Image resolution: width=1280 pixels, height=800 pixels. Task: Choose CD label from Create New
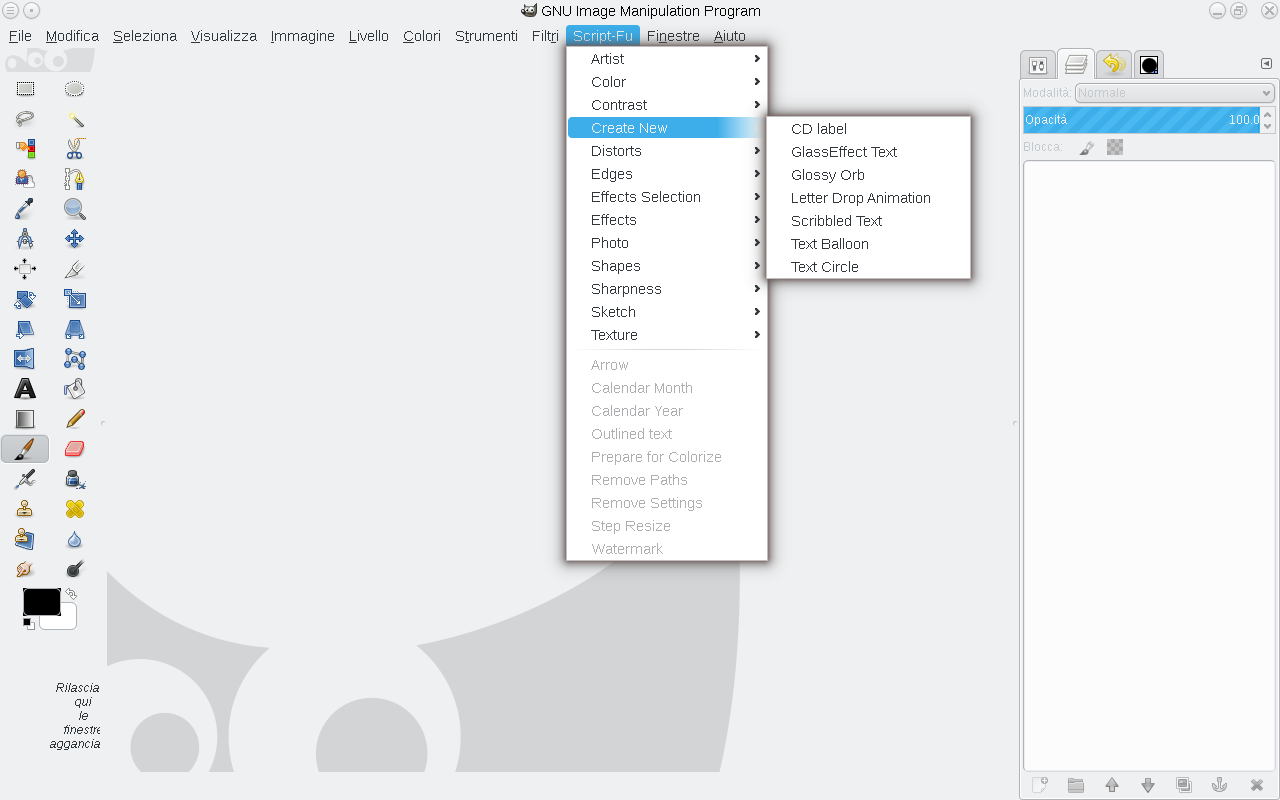[868, 129]
